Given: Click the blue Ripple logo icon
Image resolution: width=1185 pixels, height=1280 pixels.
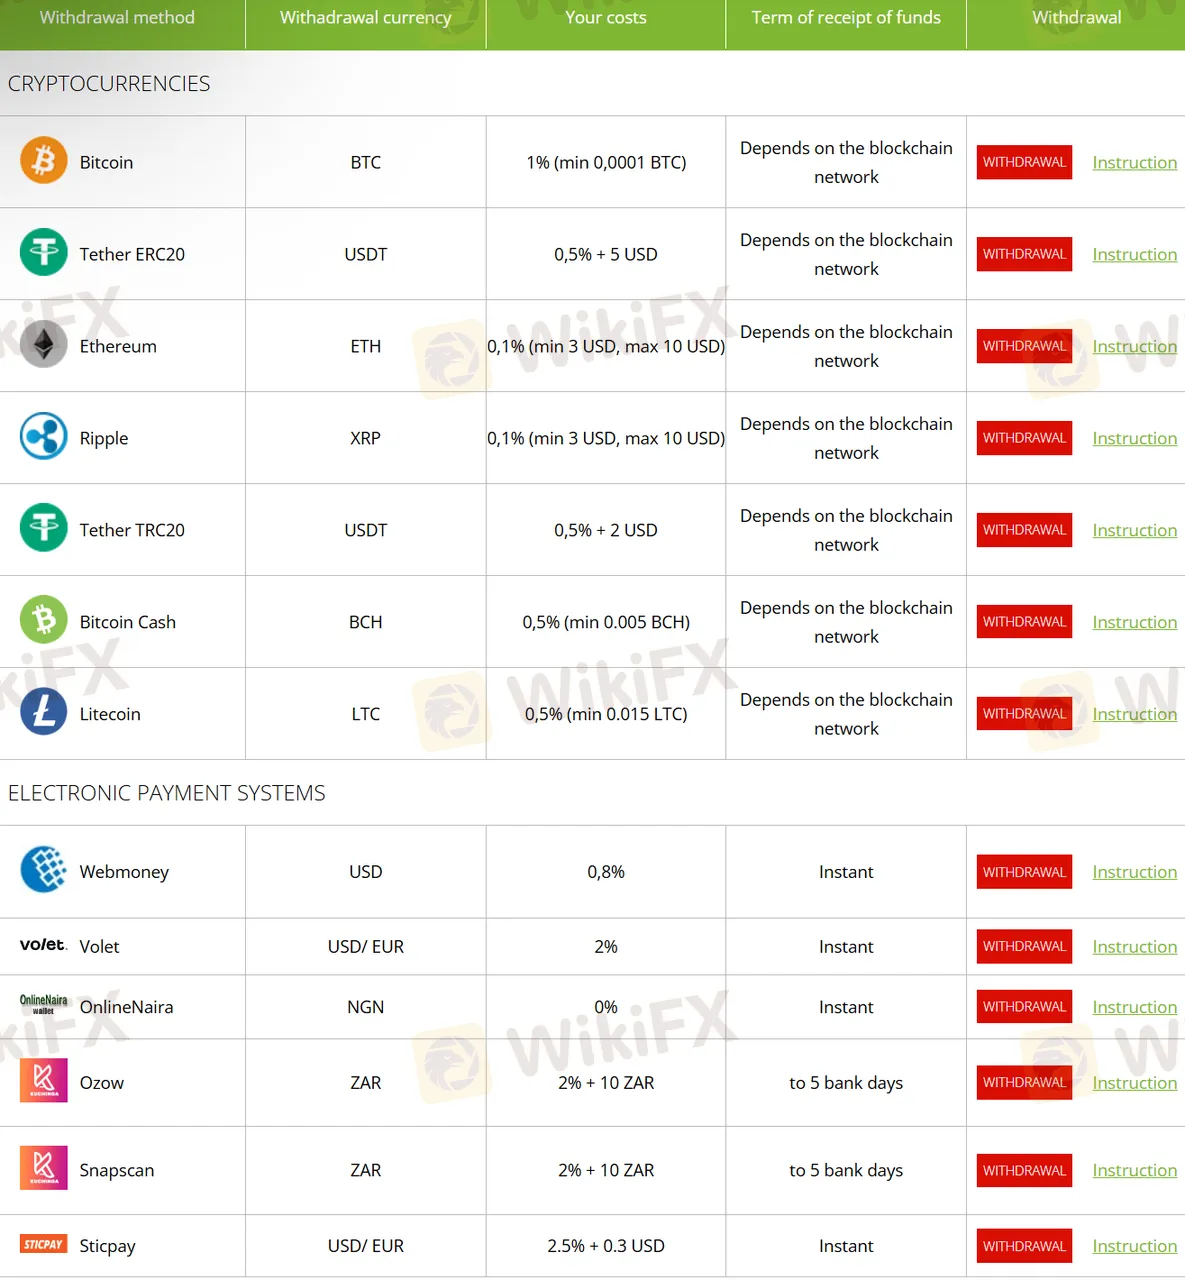Looking at the screenshot, I should [x=44, y=437].
